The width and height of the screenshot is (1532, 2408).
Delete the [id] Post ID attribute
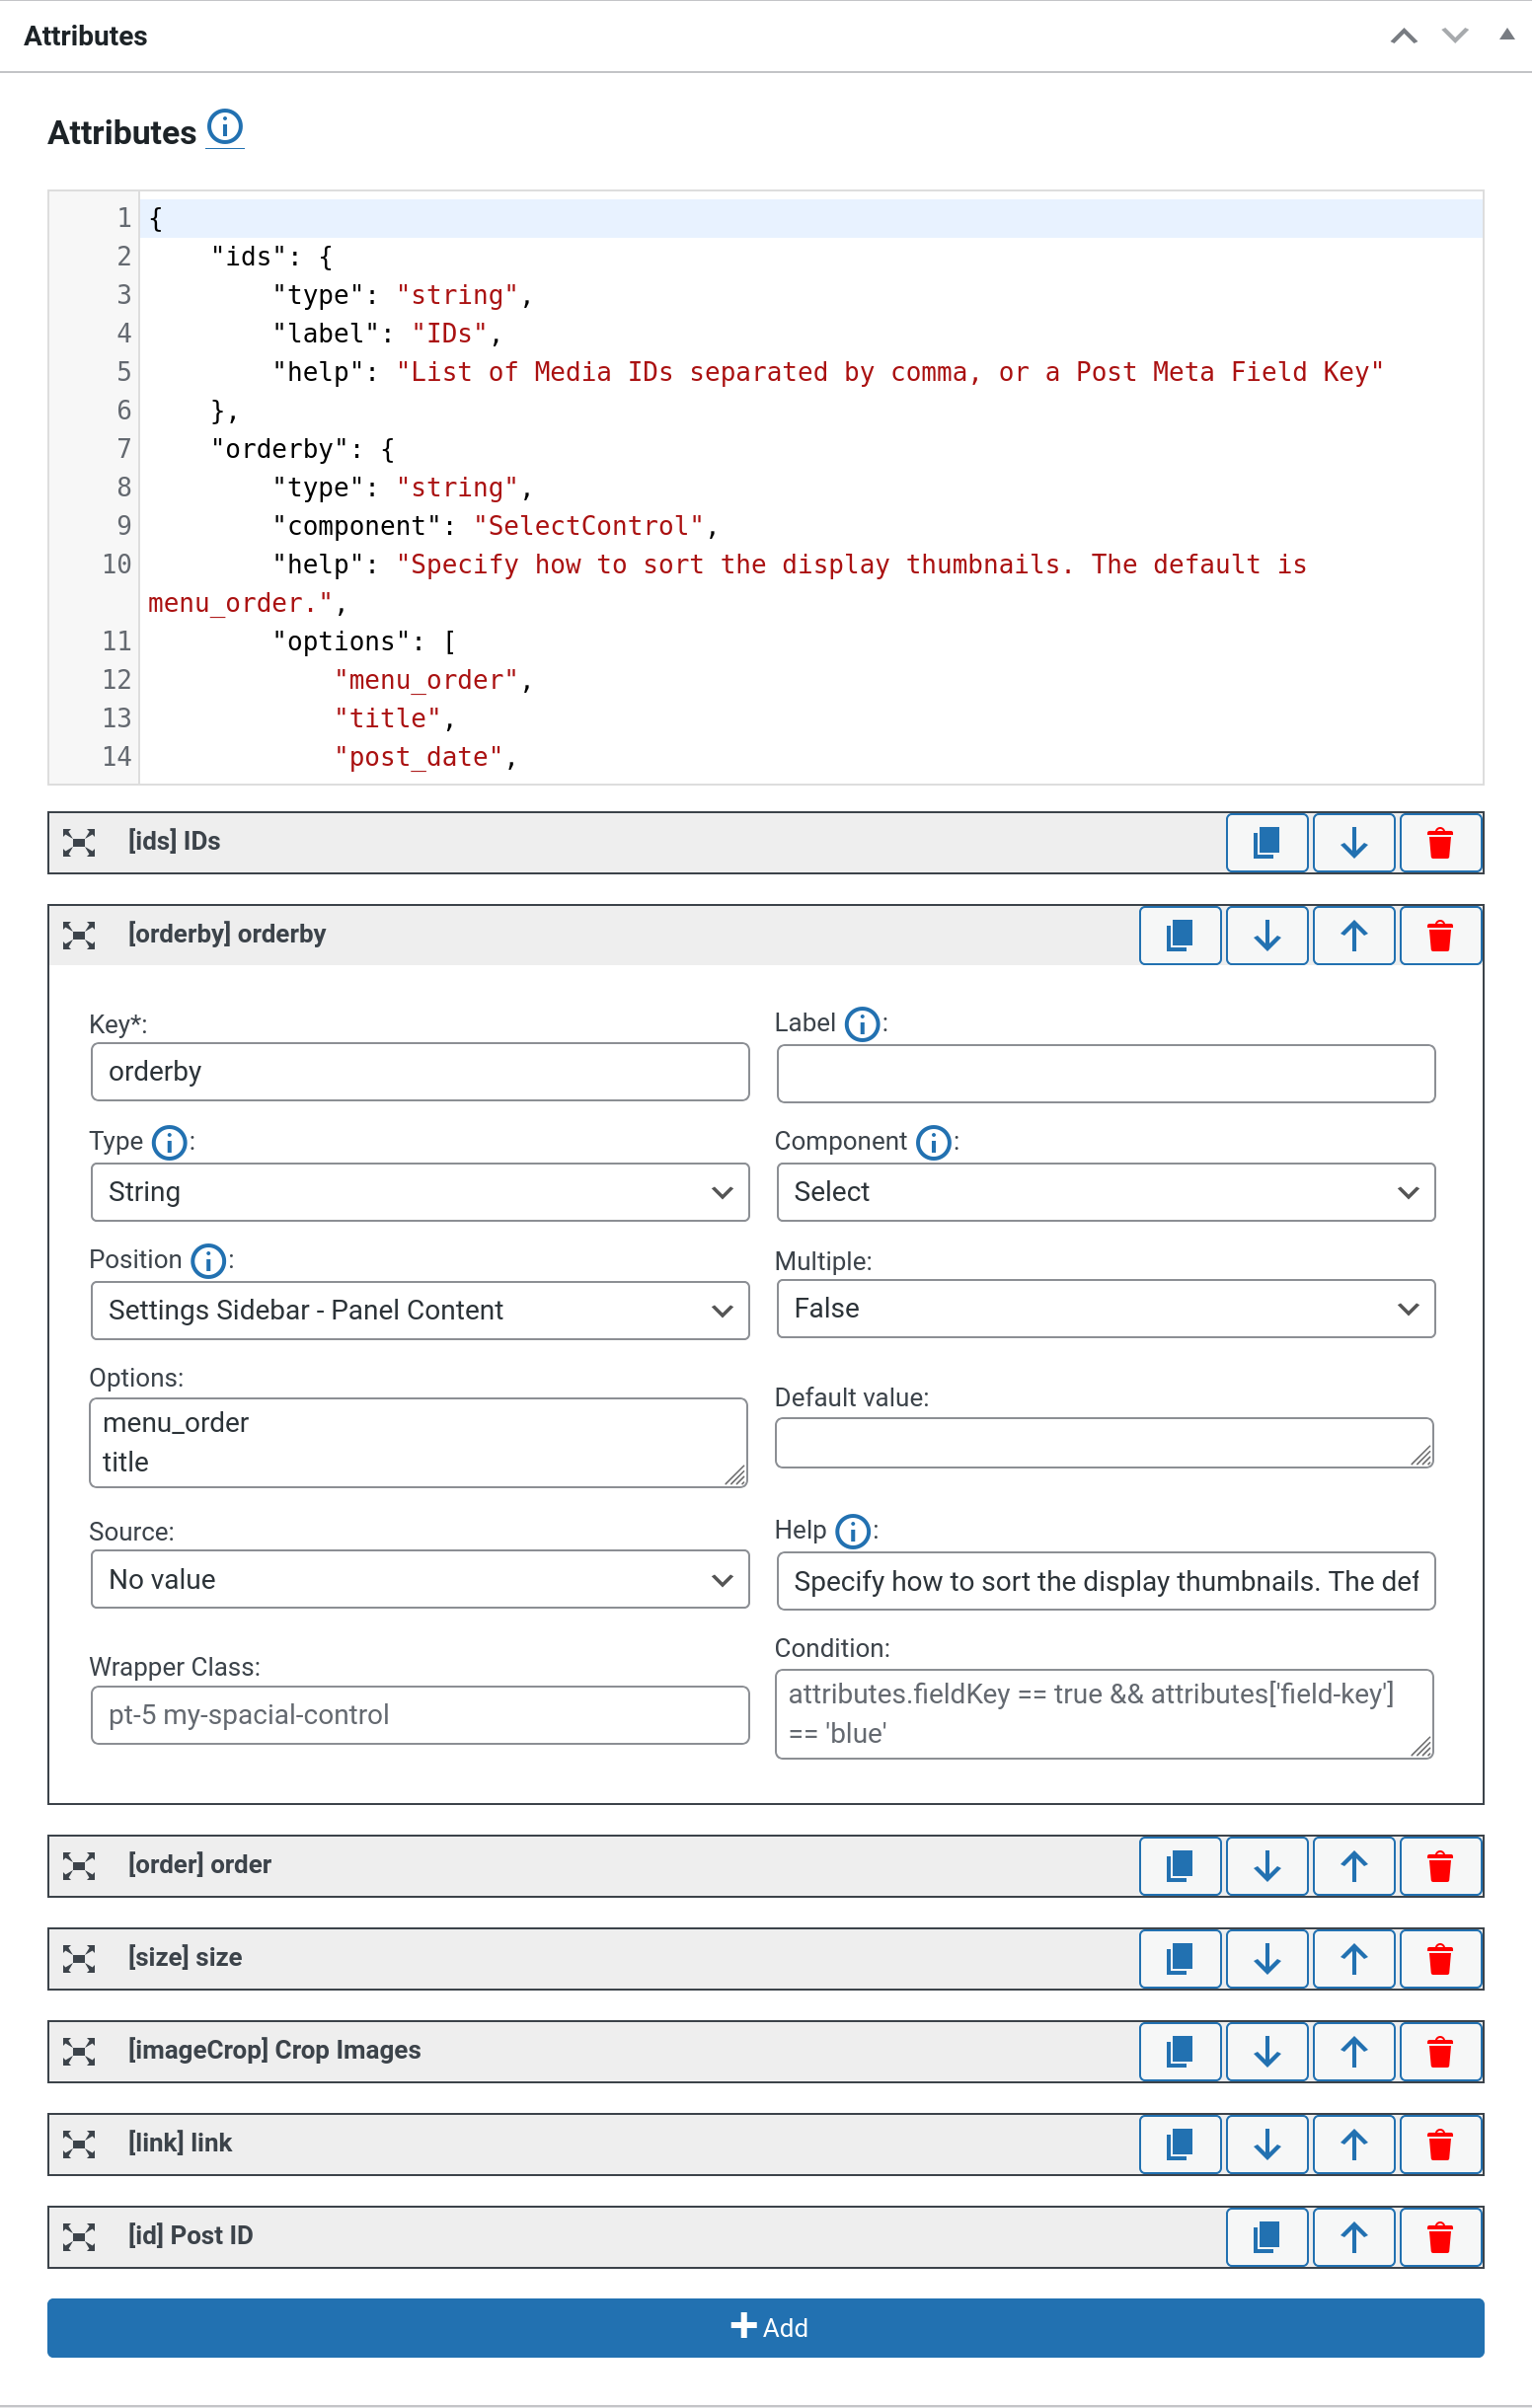tap(1440, 2237)
